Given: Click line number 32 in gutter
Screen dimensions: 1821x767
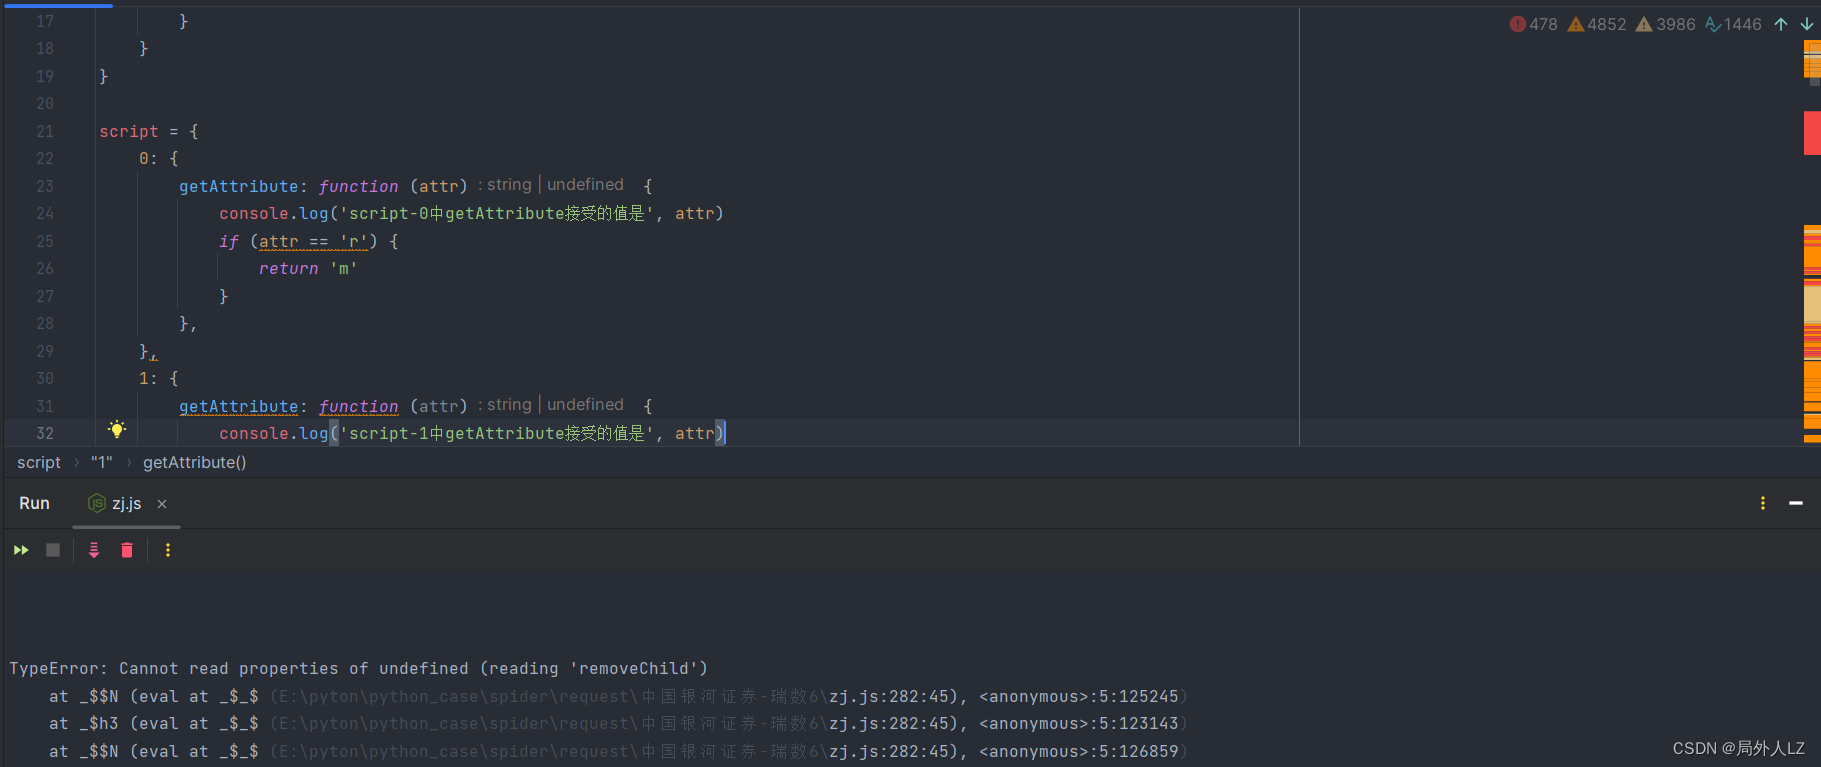Looking at the screenshot, I should [x=45, y=433].
